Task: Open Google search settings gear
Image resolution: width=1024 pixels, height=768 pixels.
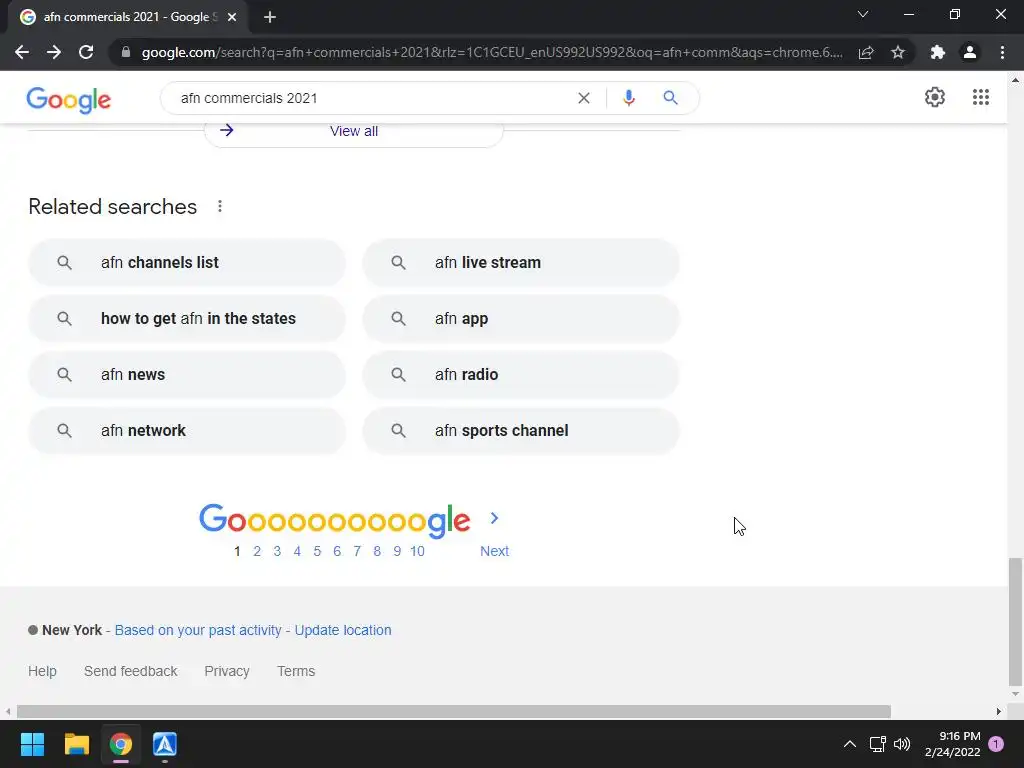Action: click(935, 97)
